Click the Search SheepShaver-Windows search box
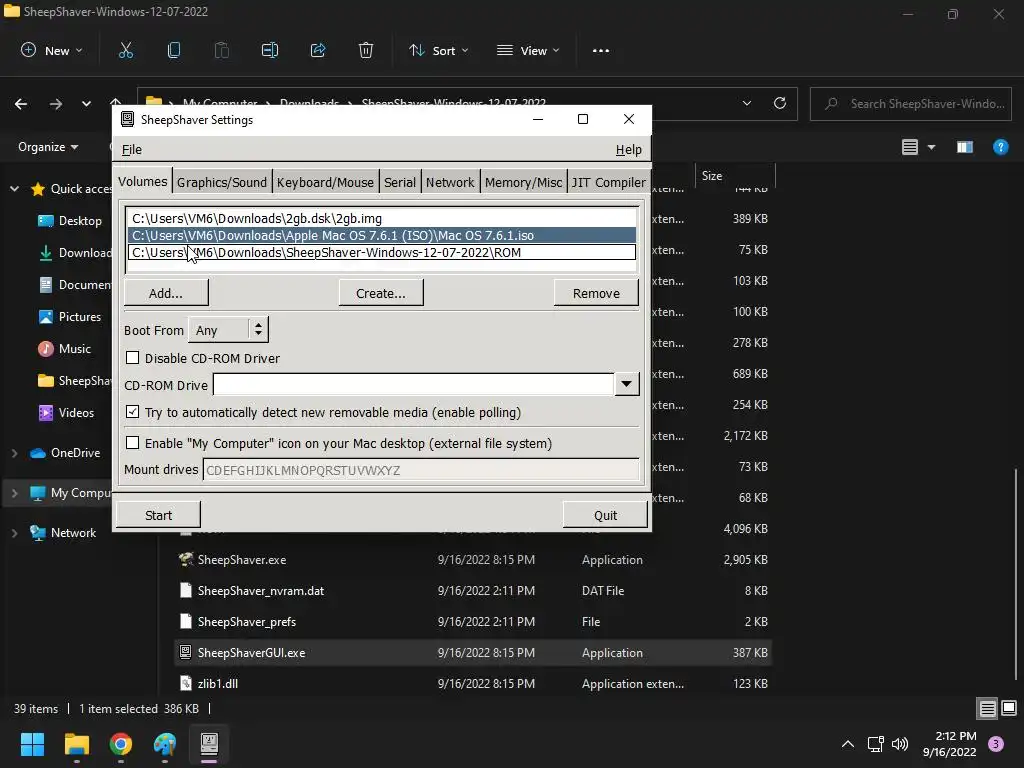This screenshot has width=1024, height=768. [x=911, y=104]
